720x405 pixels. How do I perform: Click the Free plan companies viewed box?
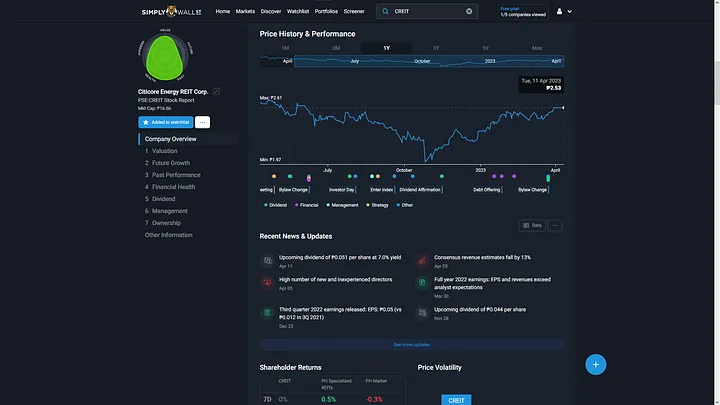[523, 11]
